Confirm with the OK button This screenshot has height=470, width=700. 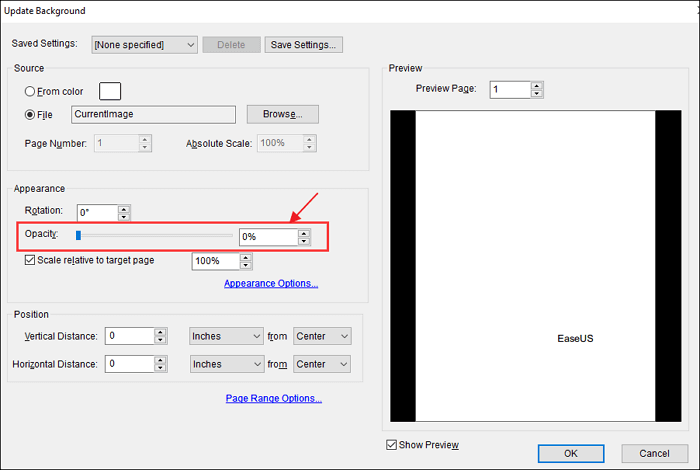pyautogui.click(x=571, y=453)
